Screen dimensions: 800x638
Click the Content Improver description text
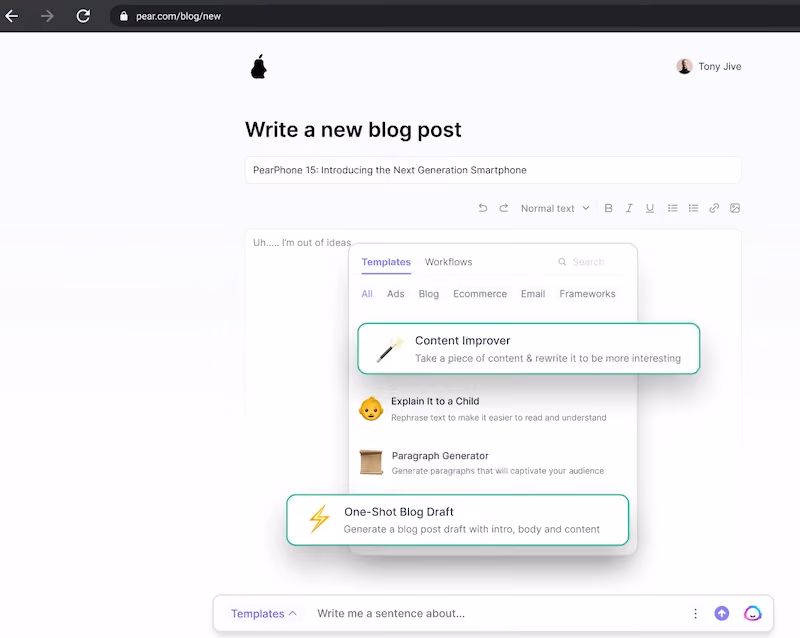pos(548,358)
